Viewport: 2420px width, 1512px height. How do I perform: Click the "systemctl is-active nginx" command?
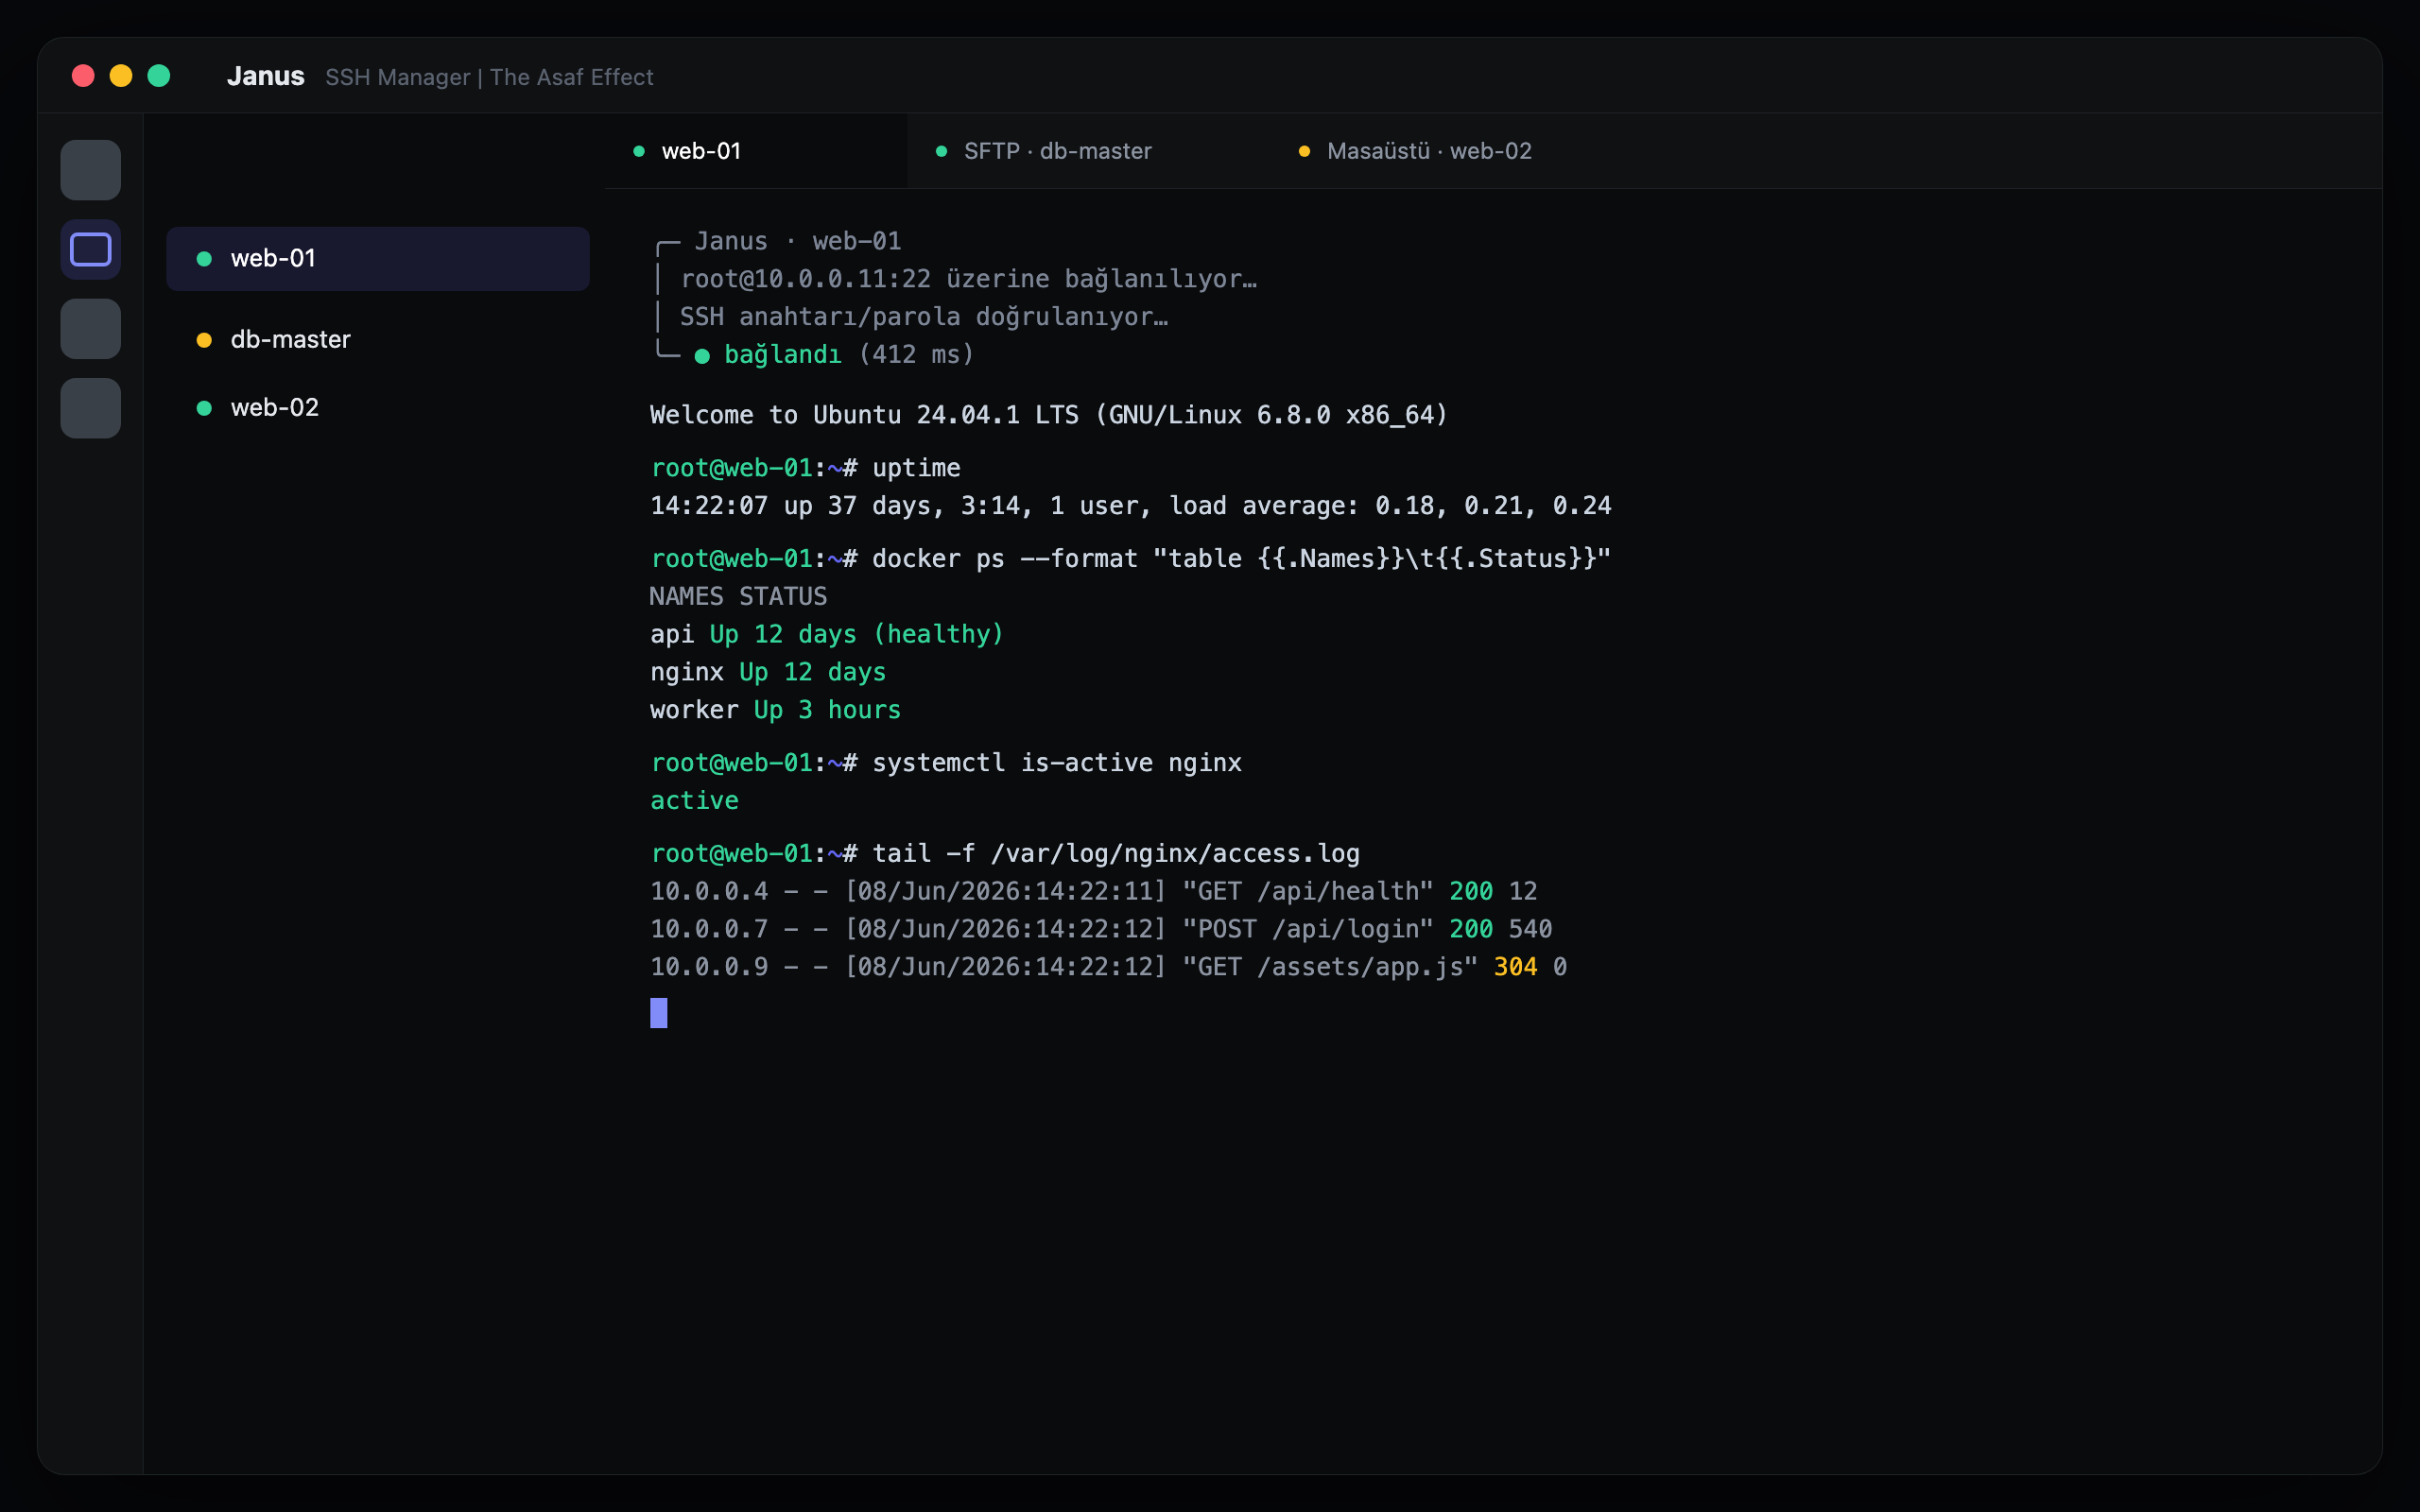point(946,763)
